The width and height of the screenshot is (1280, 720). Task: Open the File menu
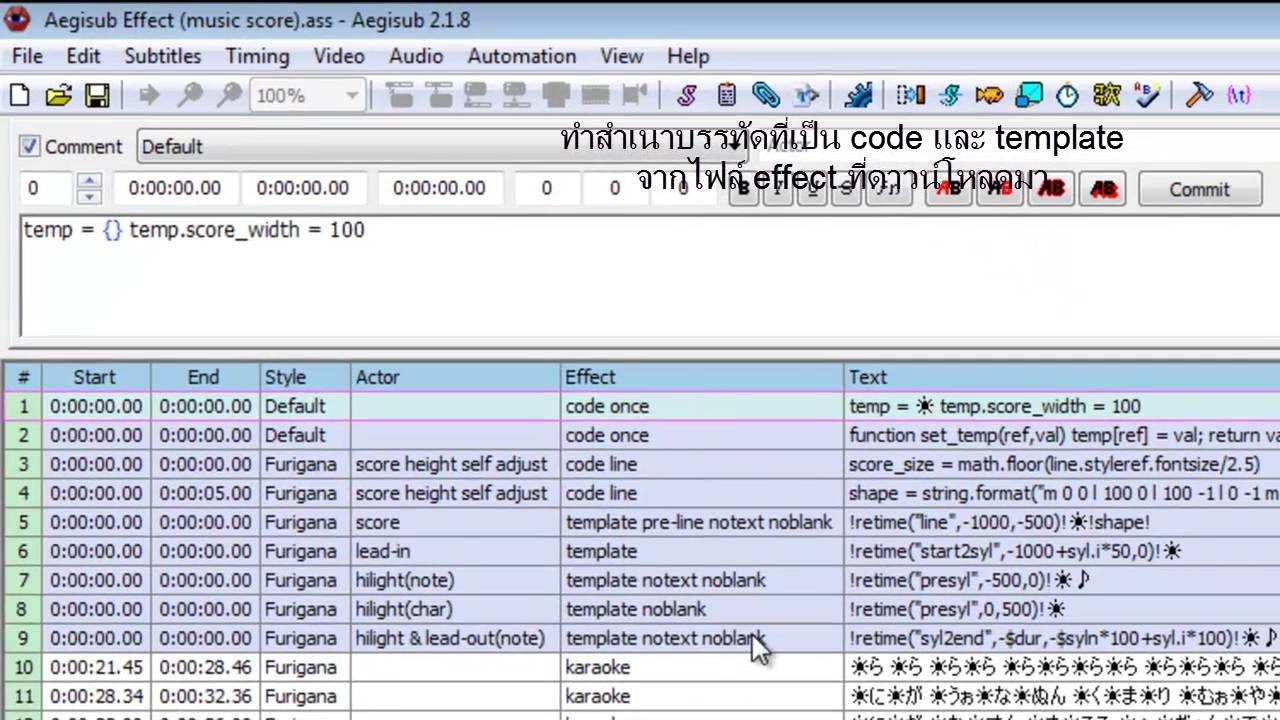tap(27, 56)
